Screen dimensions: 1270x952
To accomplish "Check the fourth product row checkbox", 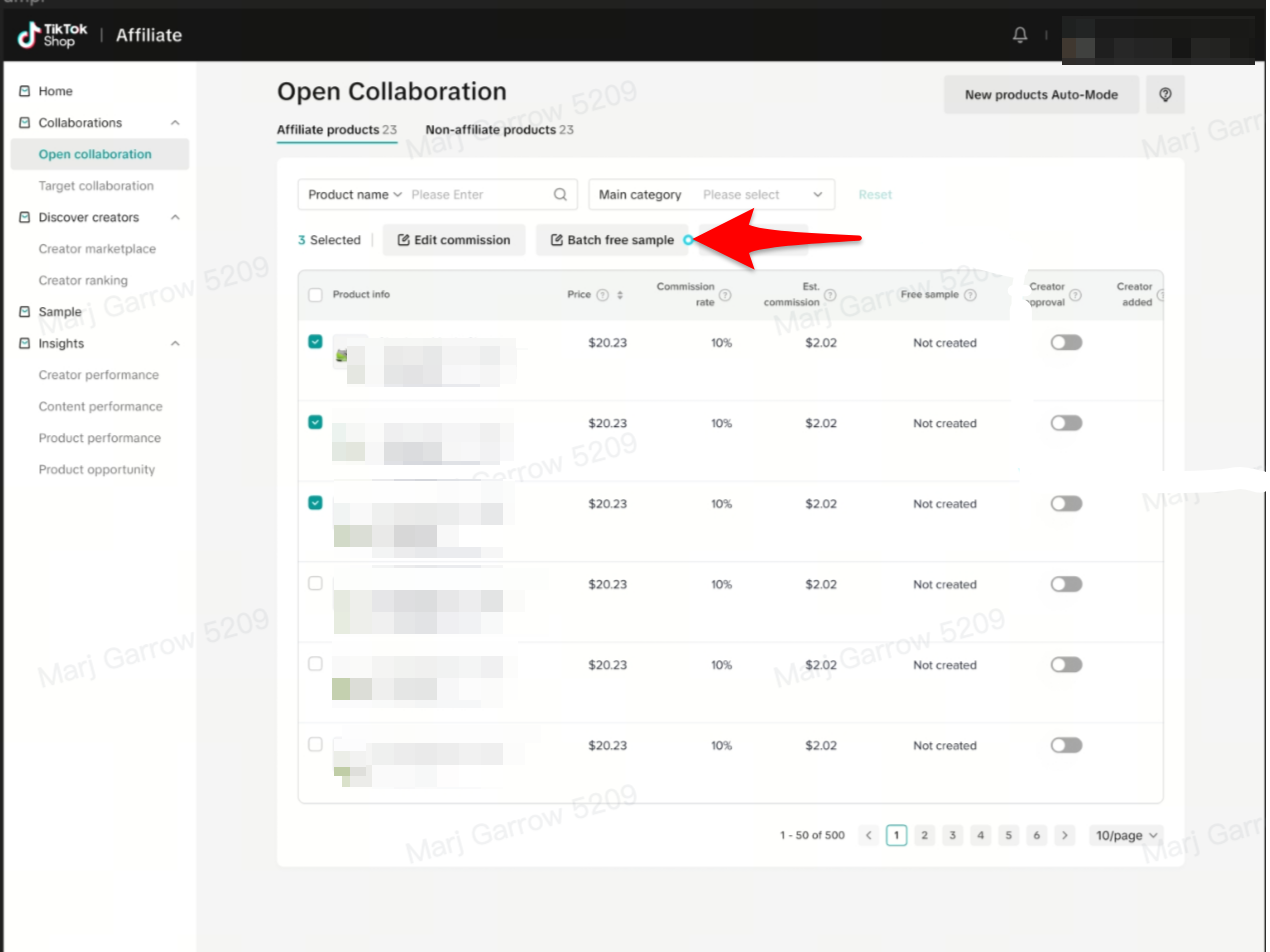I will 316,584.
